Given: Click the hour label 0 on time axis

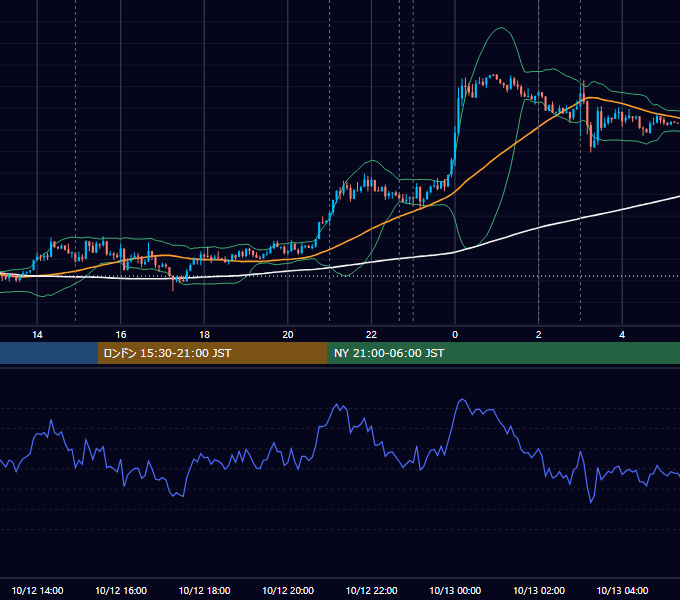Looking at the screenshot, I should [455, 335].
